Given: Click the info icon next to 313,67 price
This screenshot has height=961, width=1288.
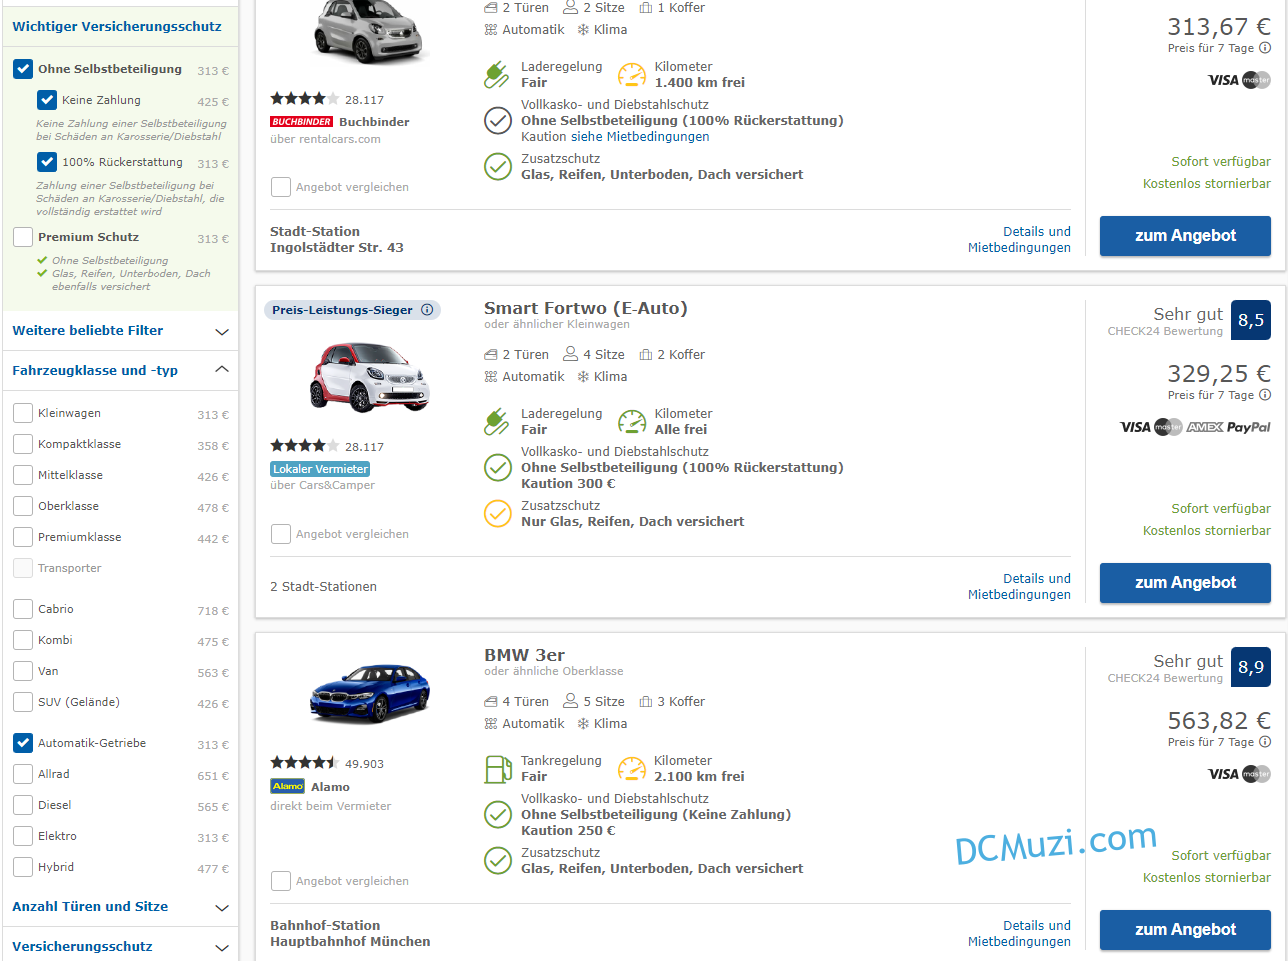Looking at the screenshot, I should tap(1265, 48).
